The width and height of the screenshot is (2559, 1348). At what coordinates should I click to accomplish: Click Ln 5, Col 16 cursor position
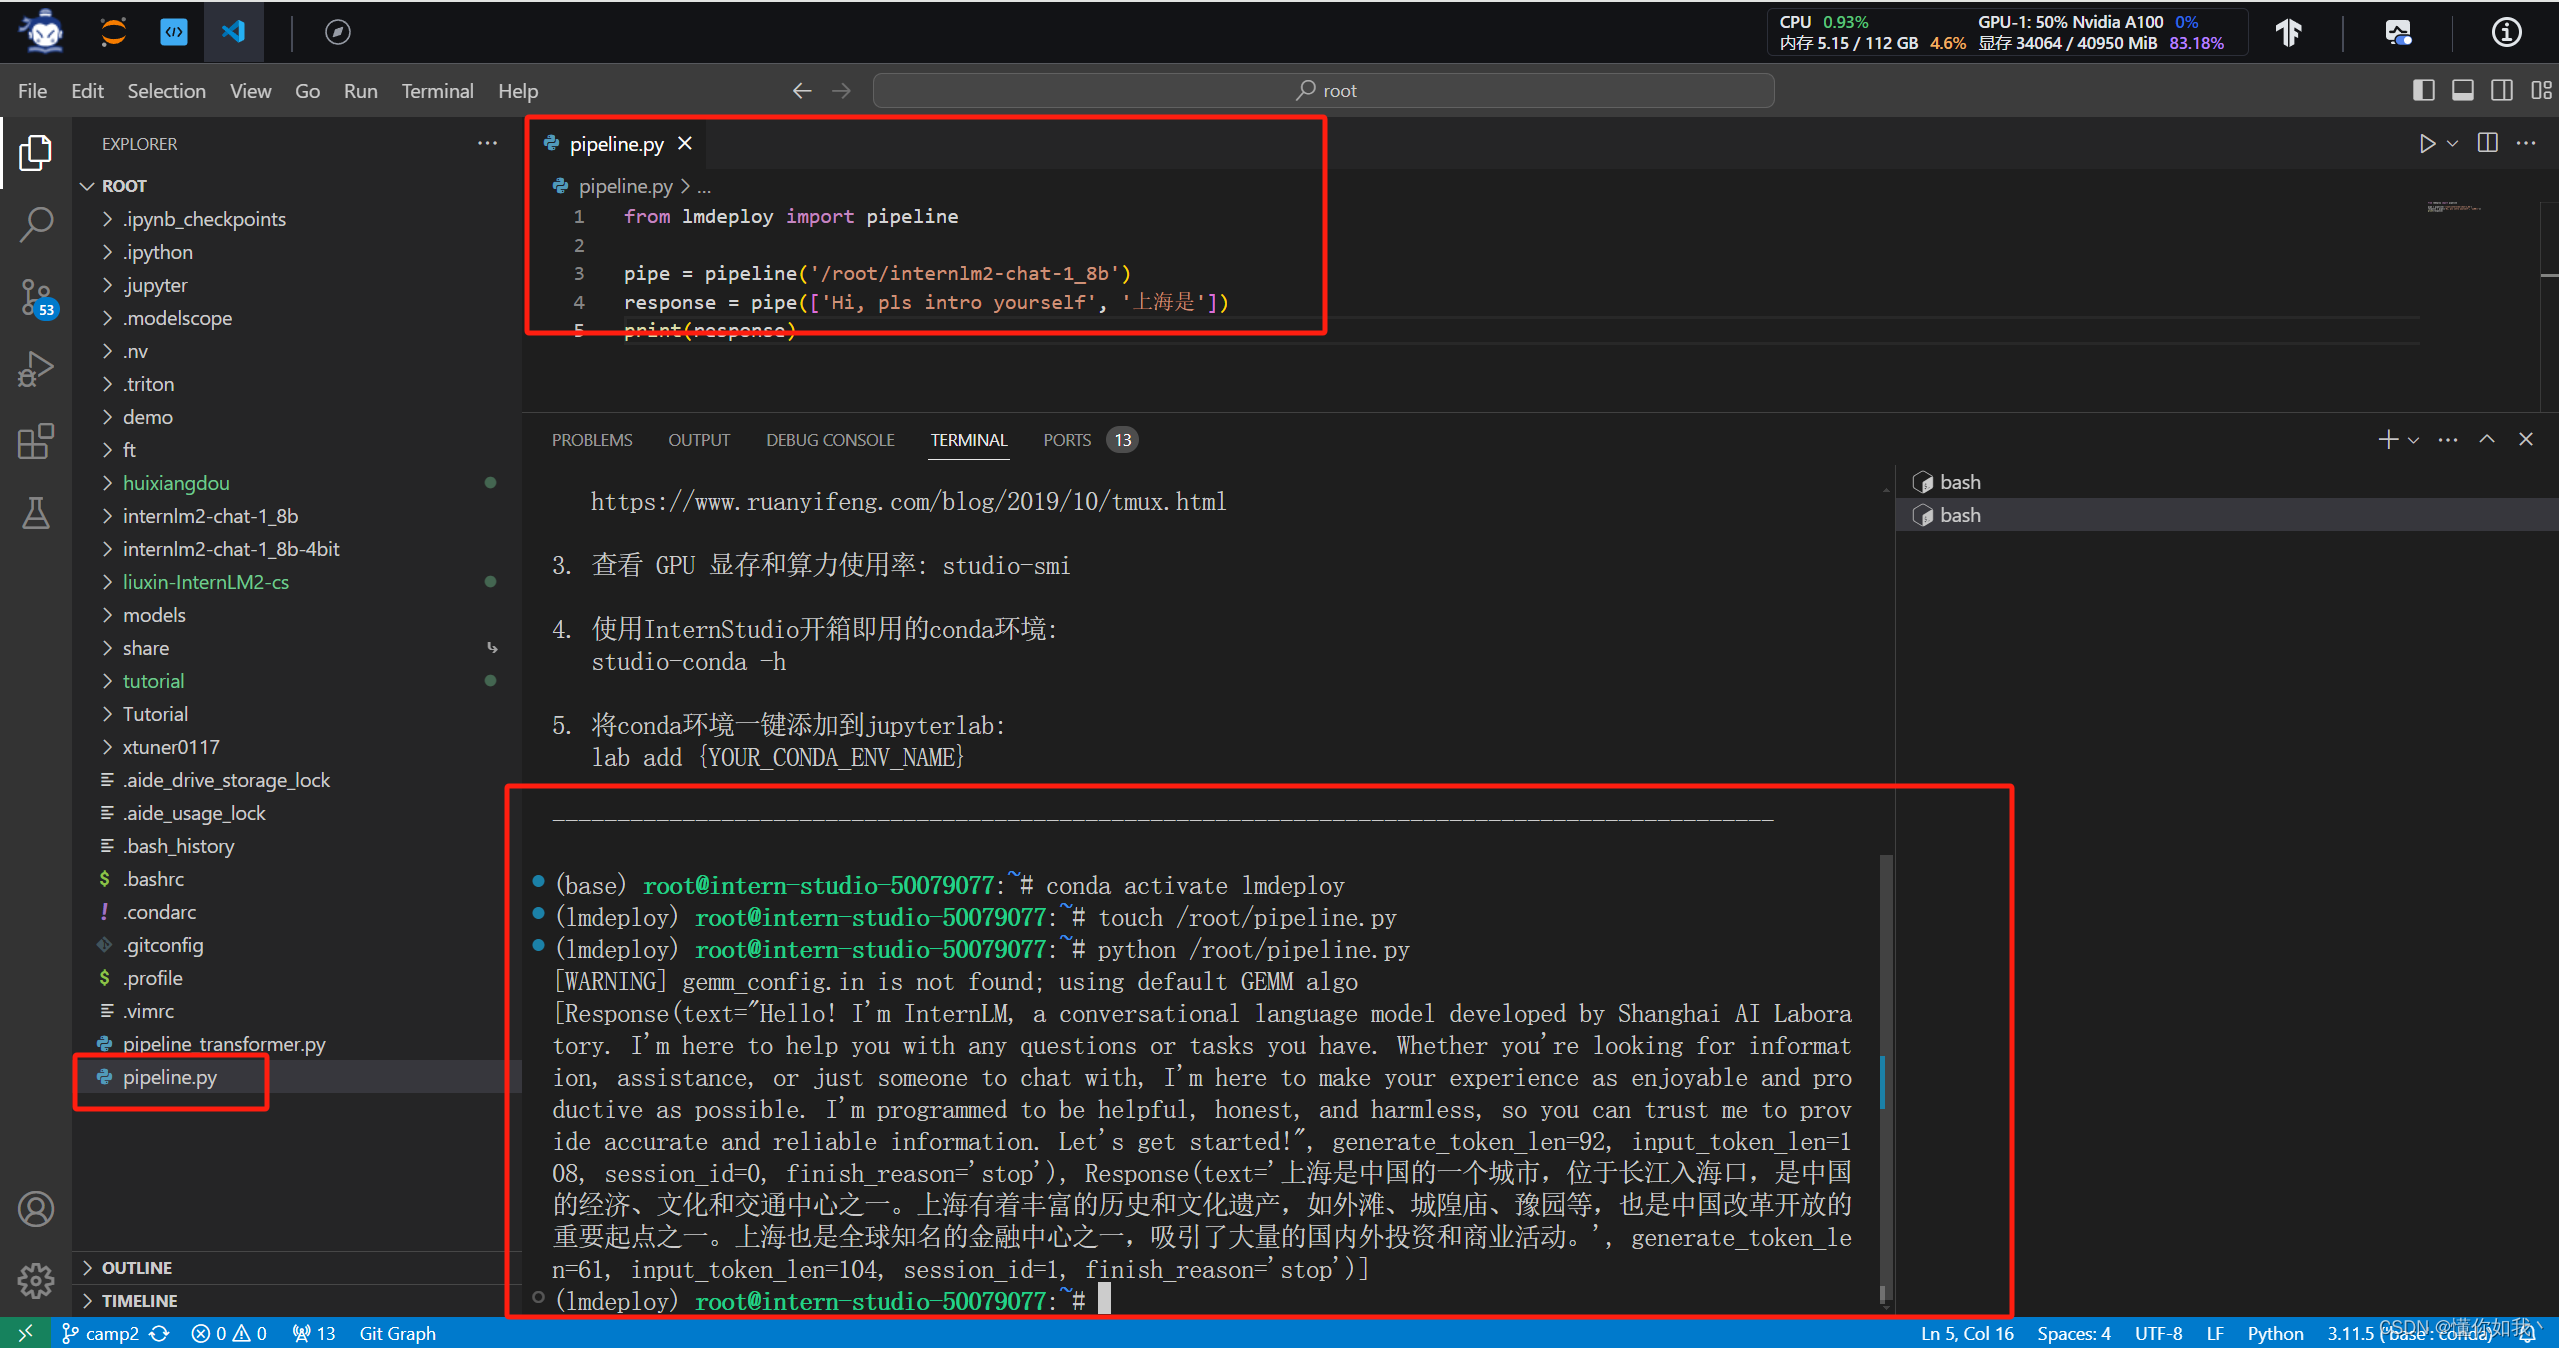1966,1333
